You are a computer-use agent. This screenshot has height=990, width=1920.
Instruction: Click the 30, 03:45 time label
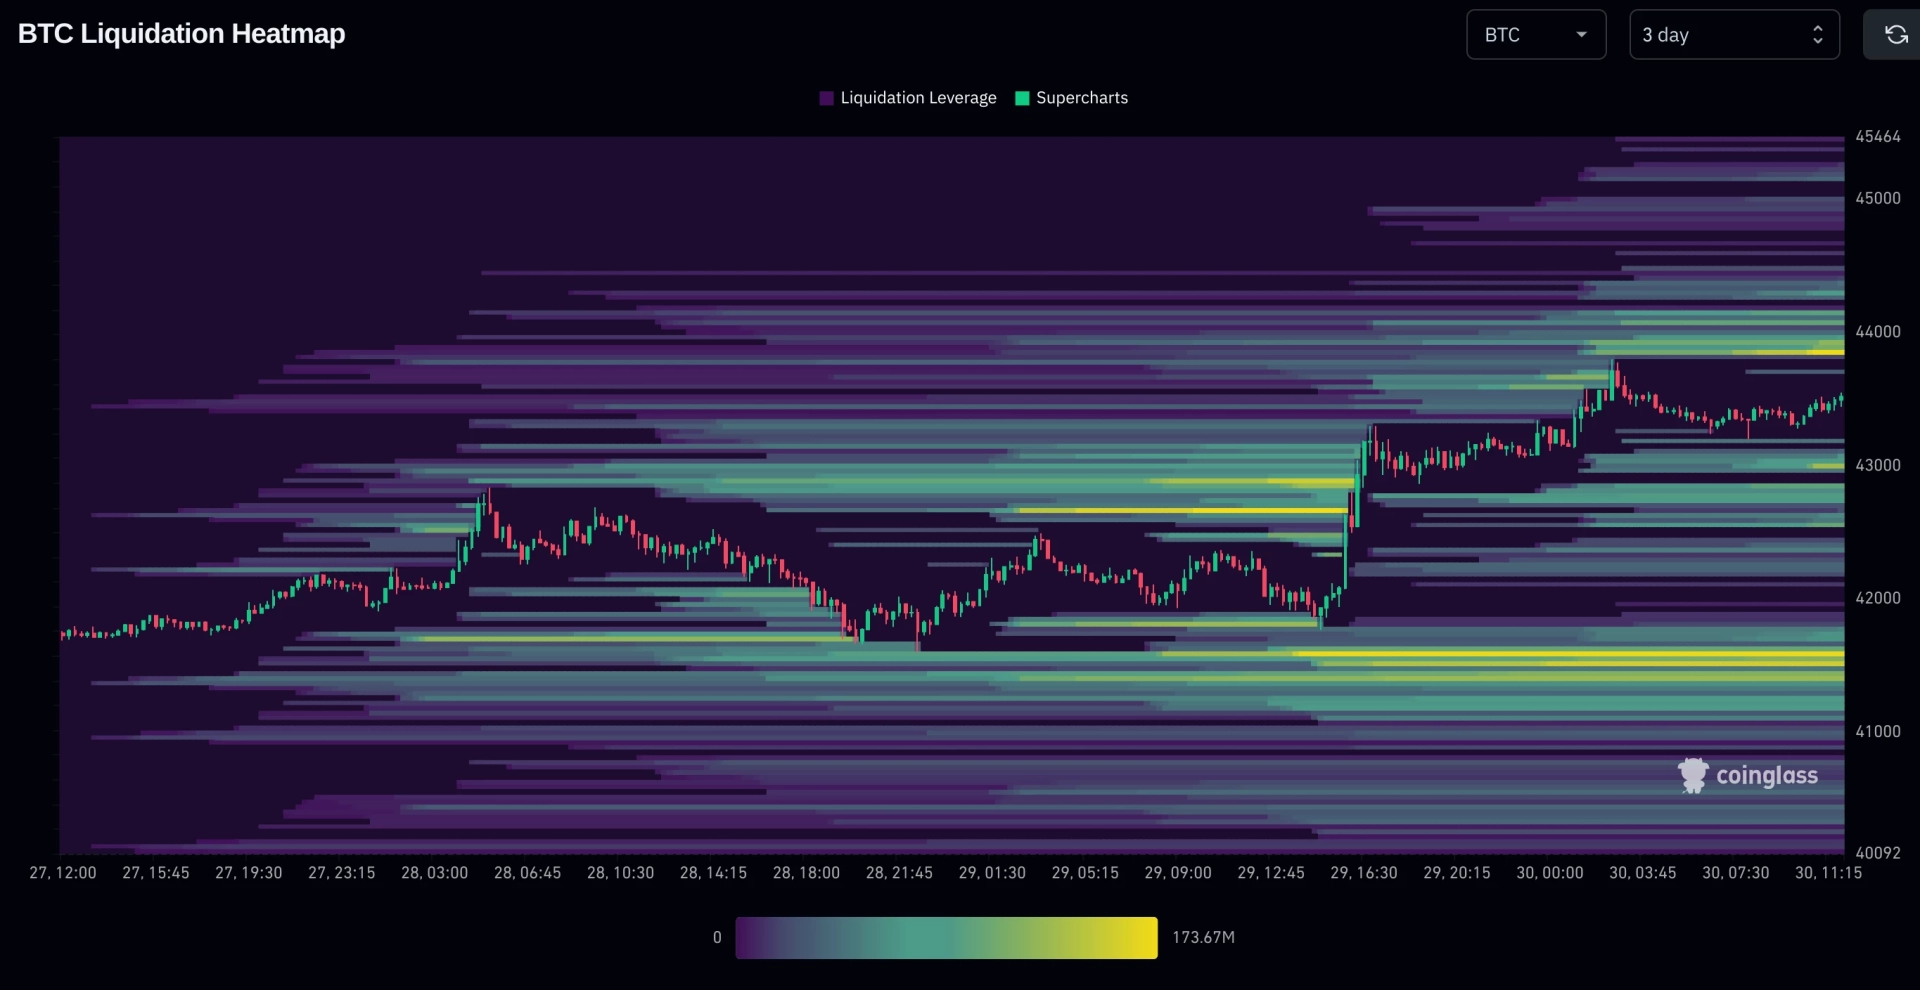[x=1643, y=873]
